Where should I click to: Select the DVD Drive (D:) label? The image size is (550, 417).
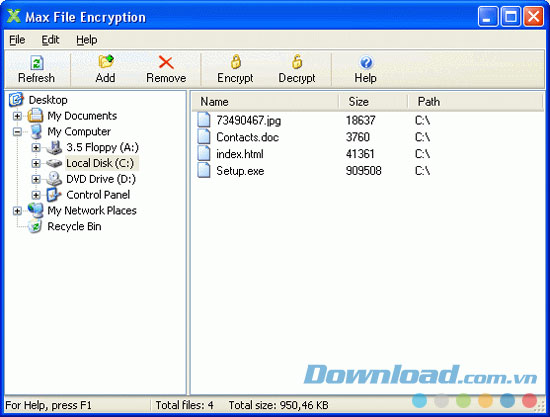101,179
